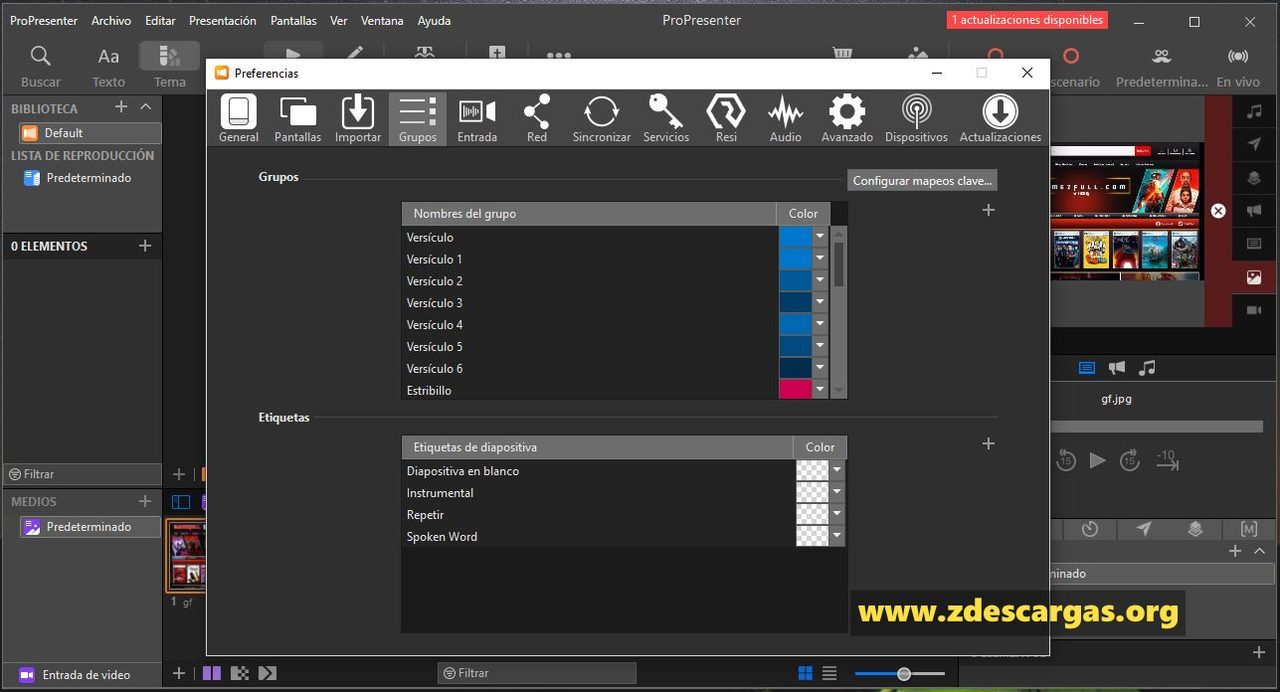Open color dropdown arrow for Versículo 5

[820, 347]
